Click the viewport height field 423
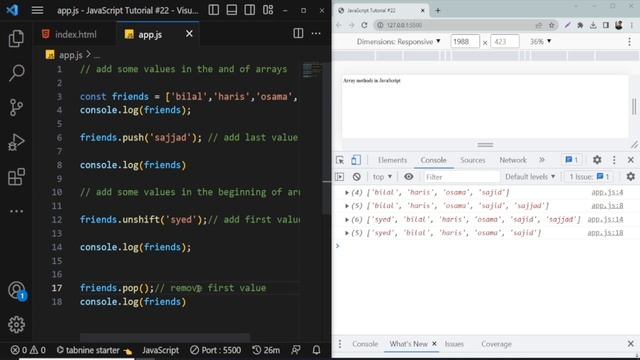Screen dimensions: 640x360 point(504,42)
